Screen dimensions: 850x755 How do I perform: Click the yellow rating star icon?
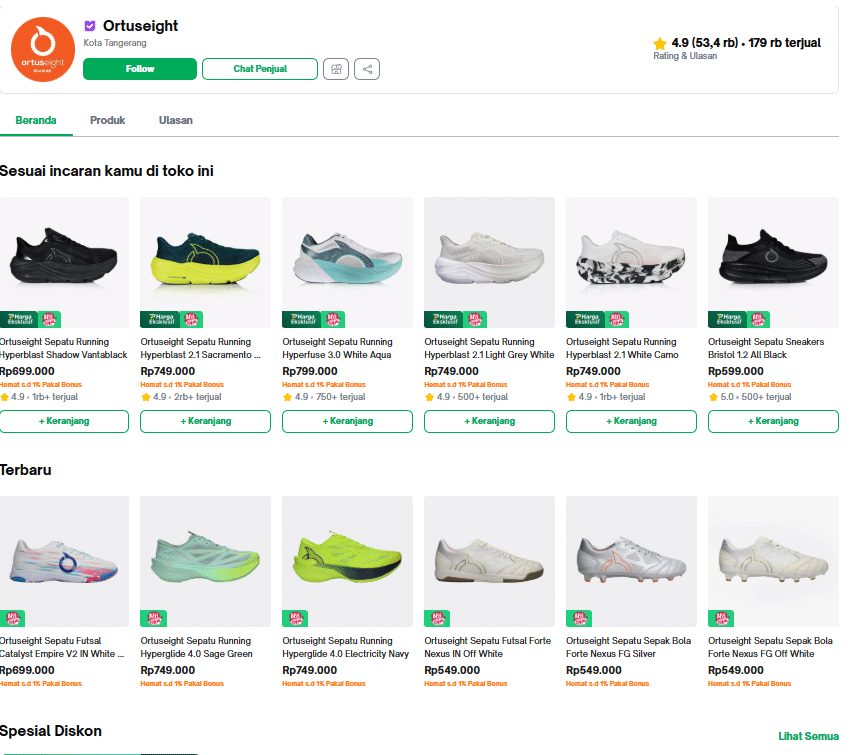pyautogui.click(x=660, y=43)
